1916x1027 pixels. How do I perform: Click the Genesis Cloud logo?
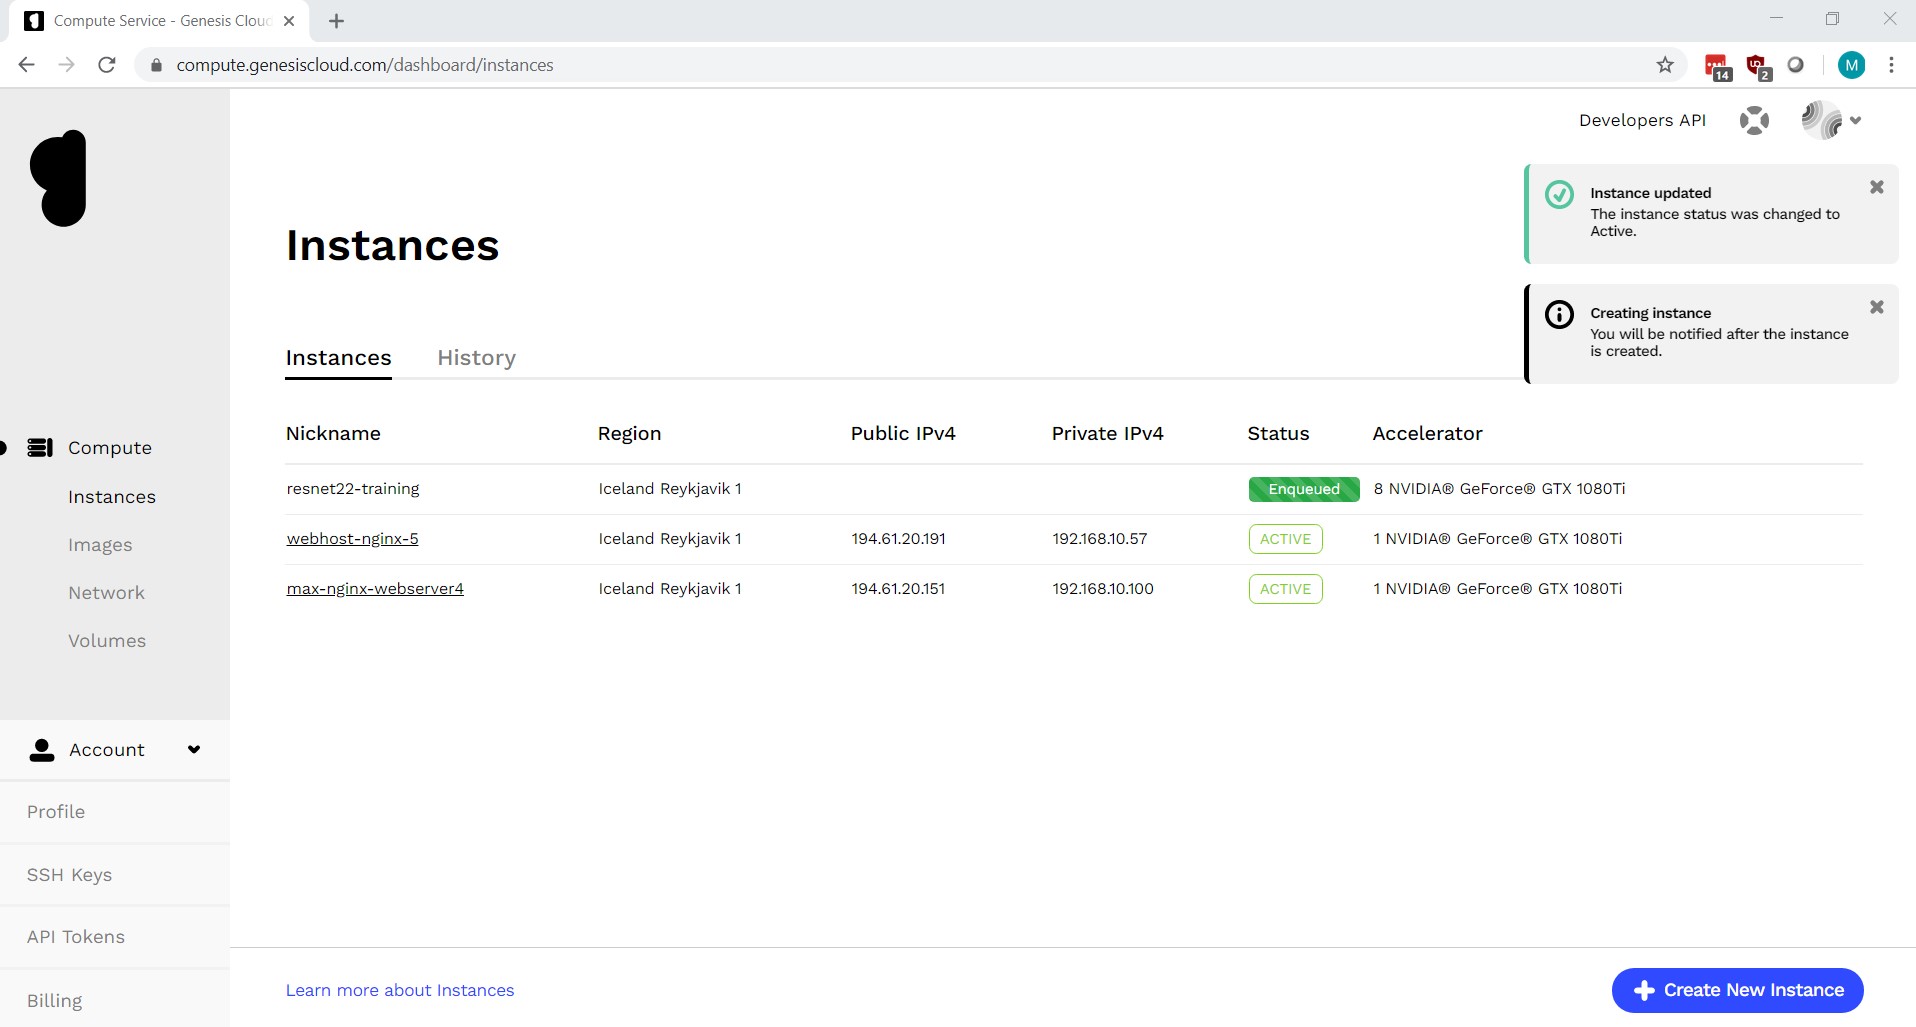click(x=58, y=178)
